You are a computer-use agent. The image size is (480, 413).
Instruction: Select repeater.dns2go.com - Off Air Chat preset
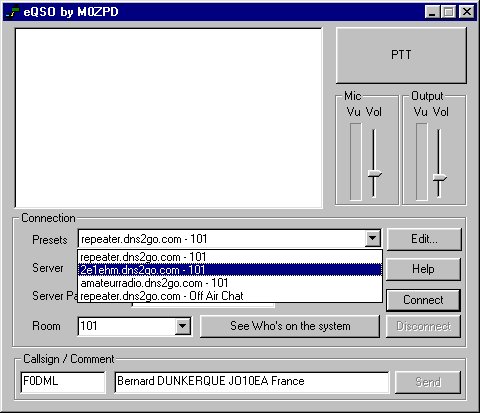[x=230, y=296]
